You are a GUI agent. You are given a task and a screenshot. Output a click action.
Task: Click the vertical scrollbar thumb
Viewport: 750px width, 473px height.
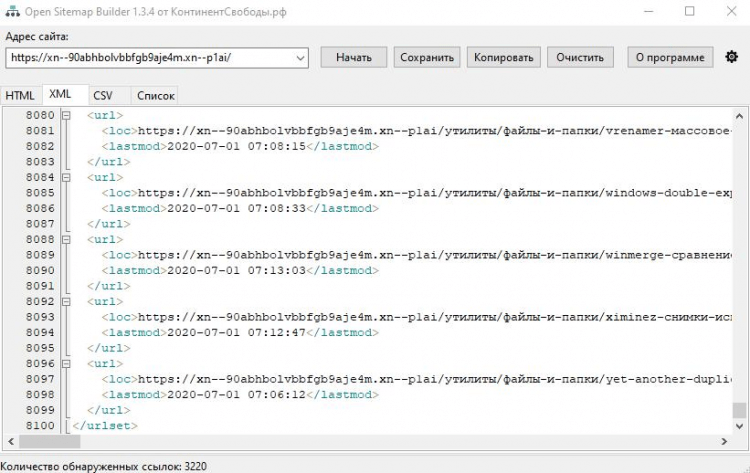click(x=739, y=410)
